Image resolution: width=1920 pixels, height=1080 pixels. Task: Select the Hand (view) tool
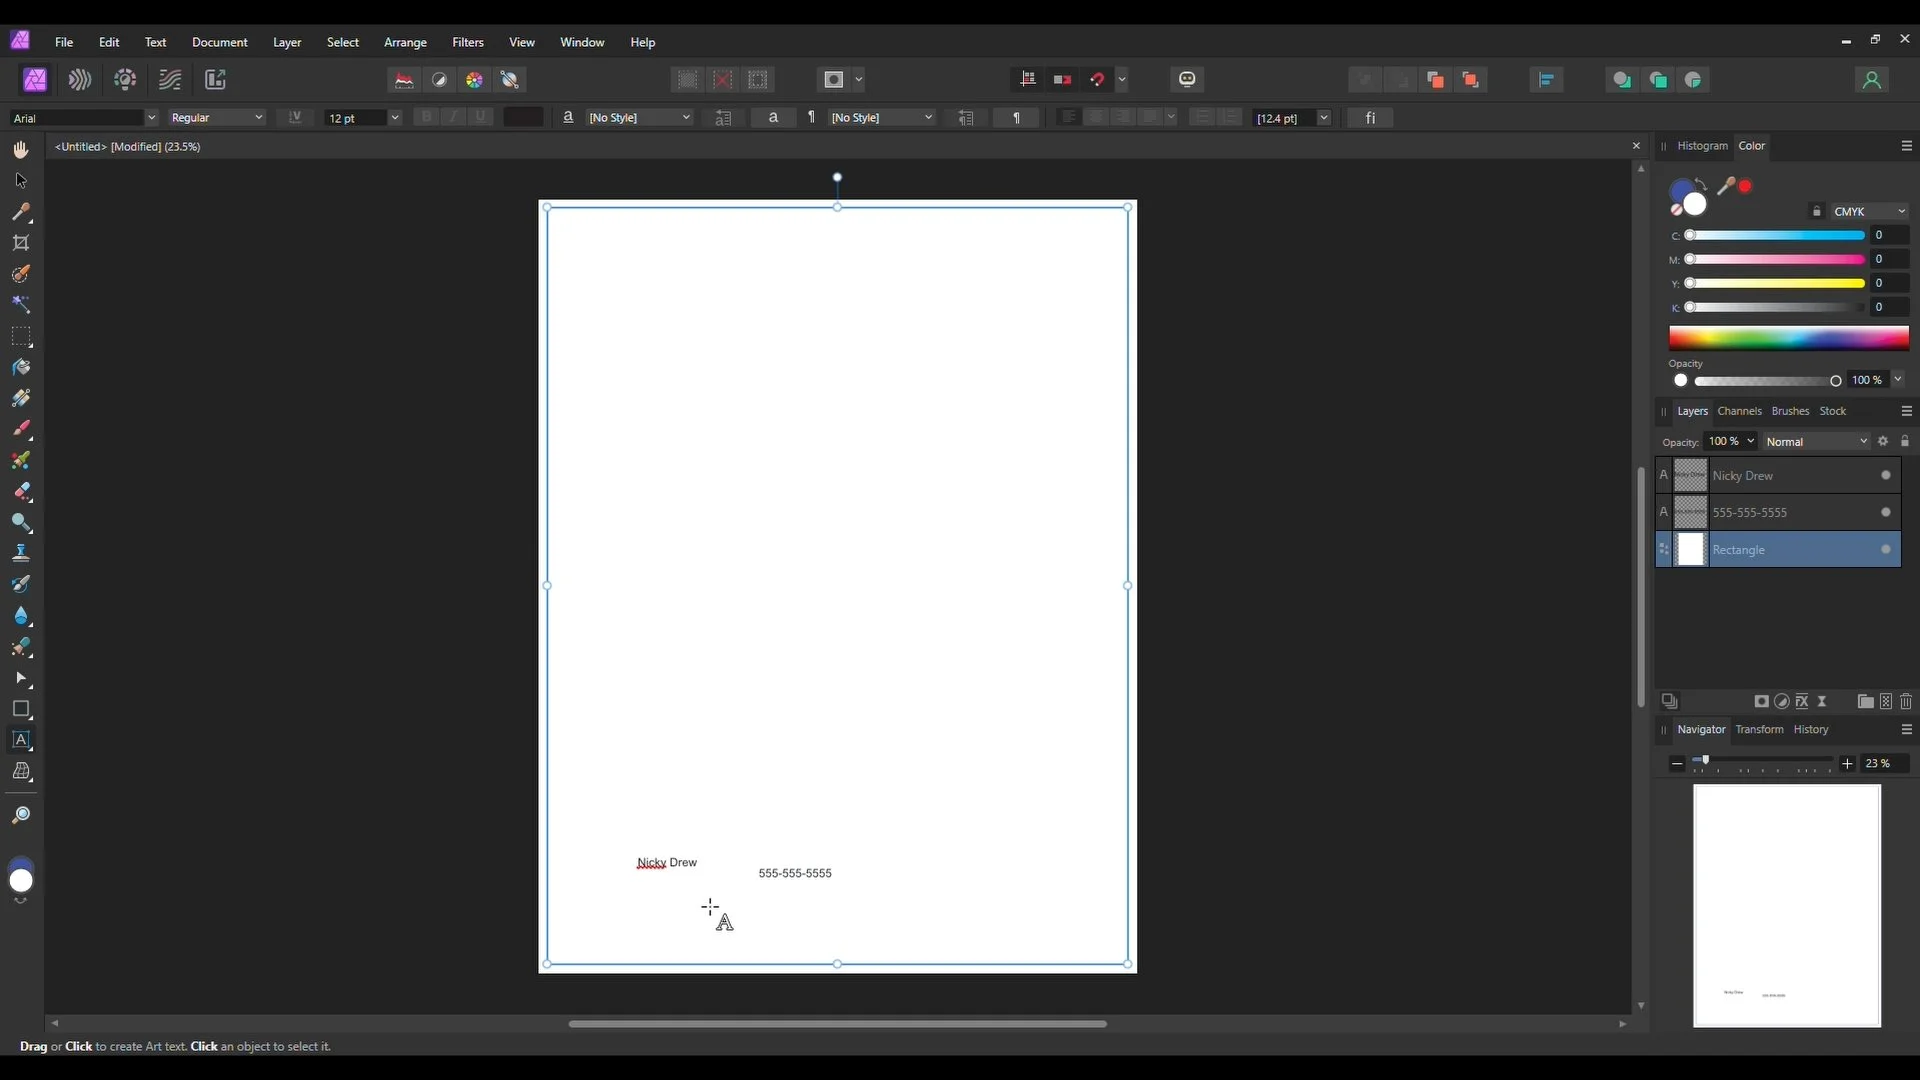(x=21, y=150)
